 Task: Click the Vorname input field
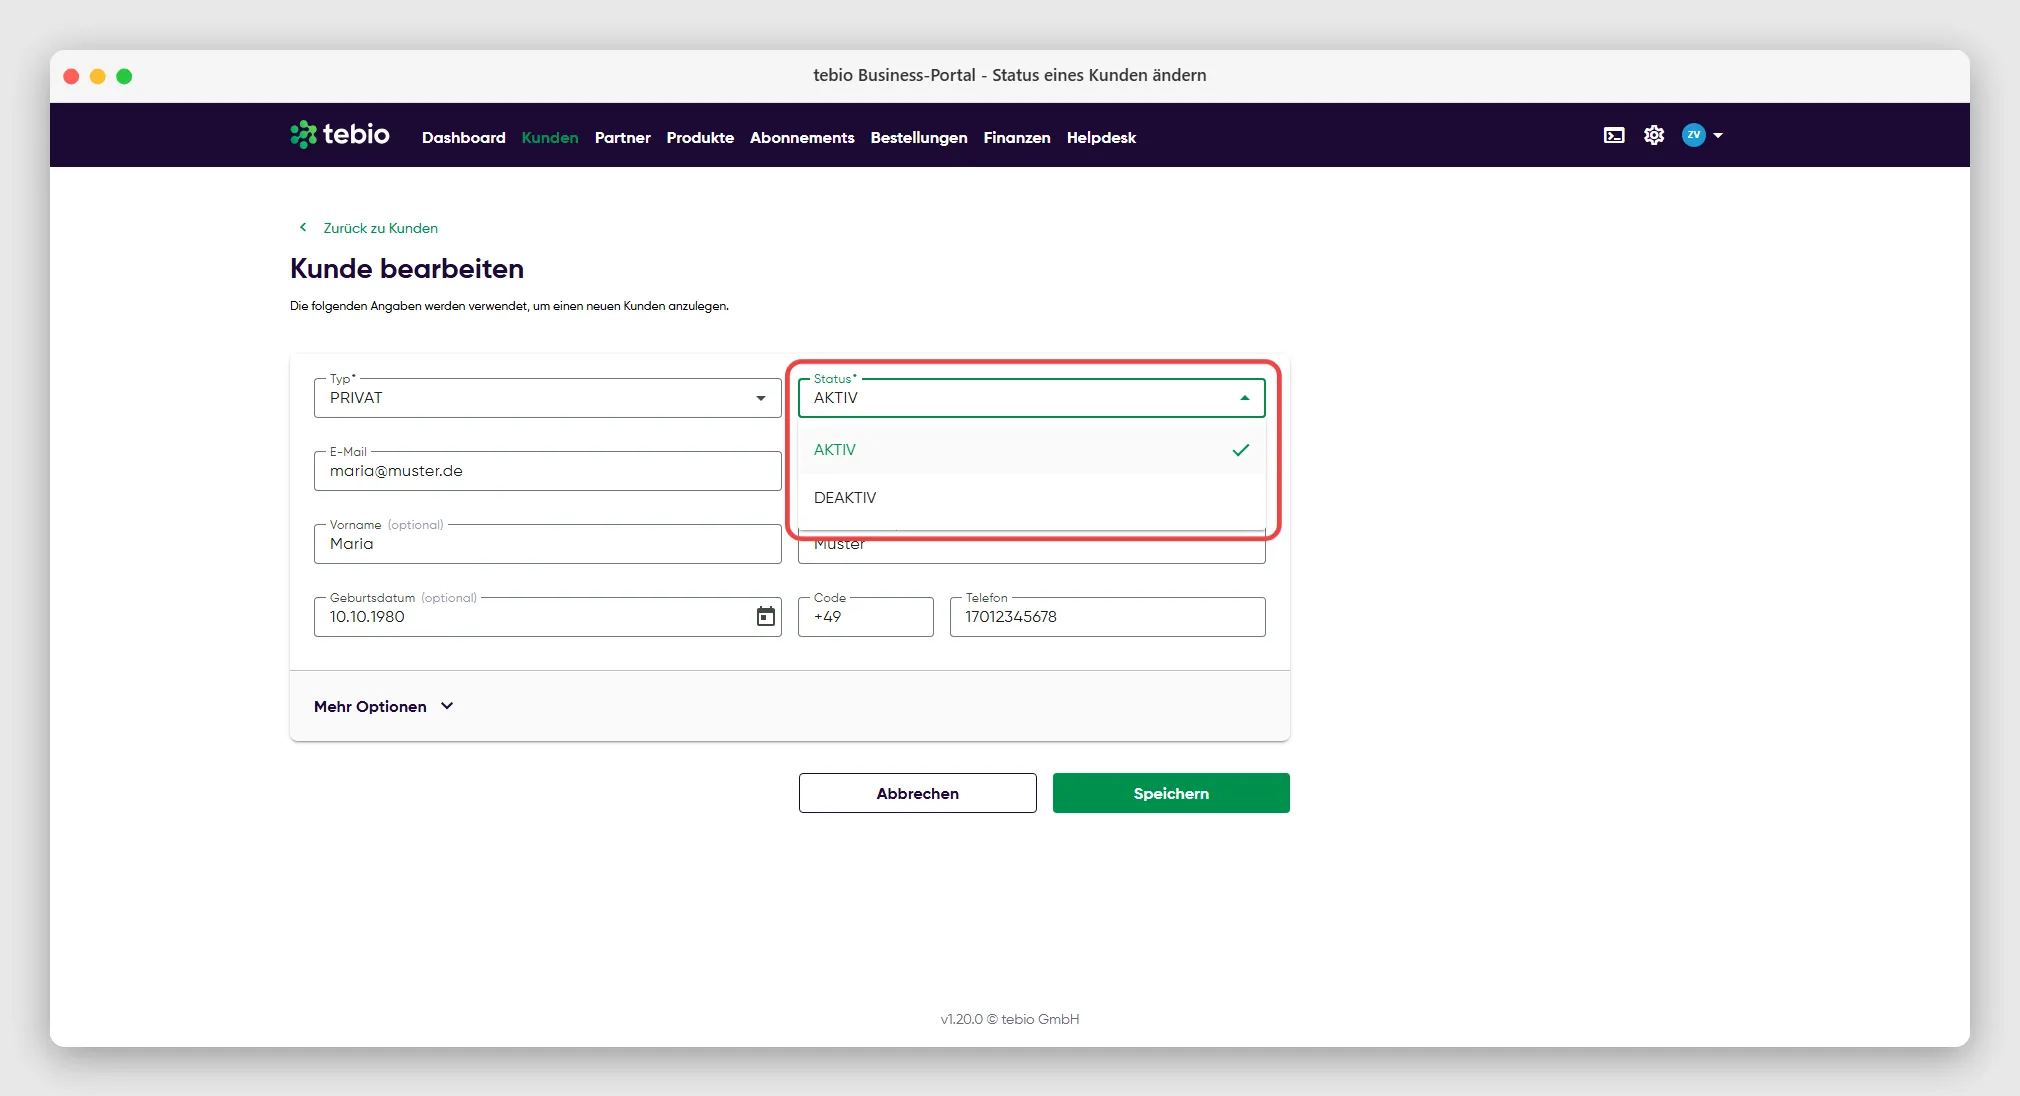tap(548, 544)
